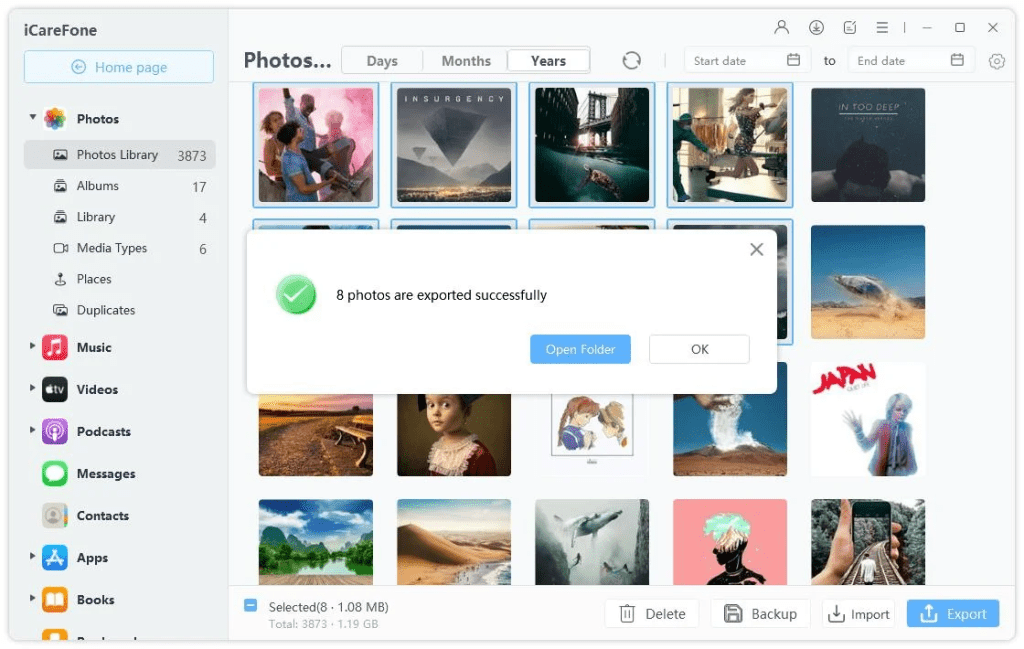1024x649 pixels.
Task: Click the Selected(8 · 1.08 MB) text
Action: coord(328,607)
